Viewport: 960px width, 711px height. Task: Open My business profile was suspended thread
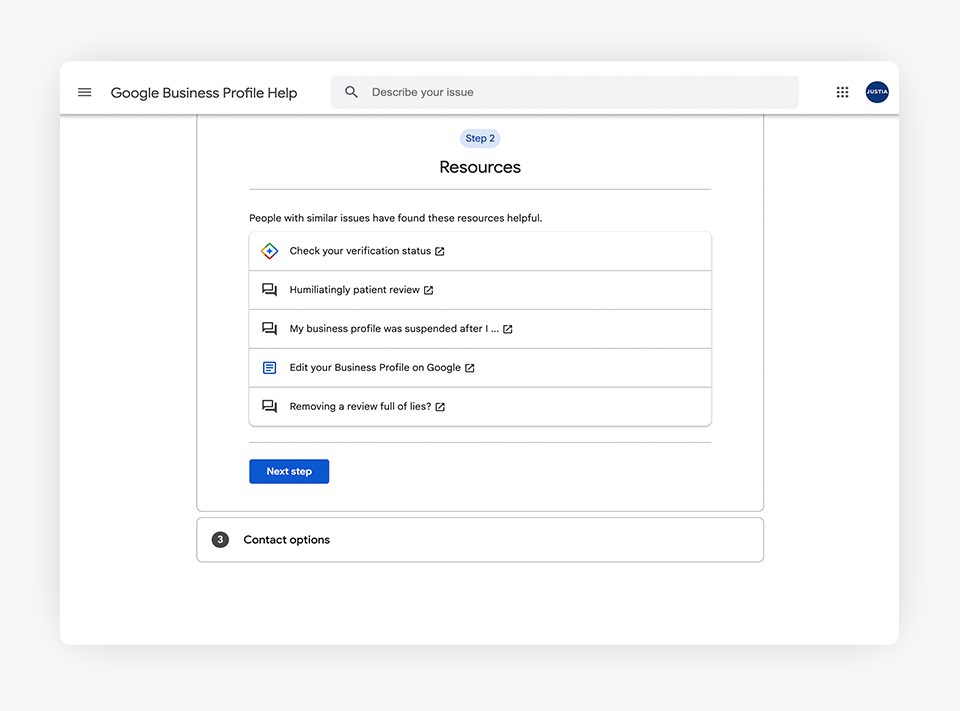pos(393,329)
